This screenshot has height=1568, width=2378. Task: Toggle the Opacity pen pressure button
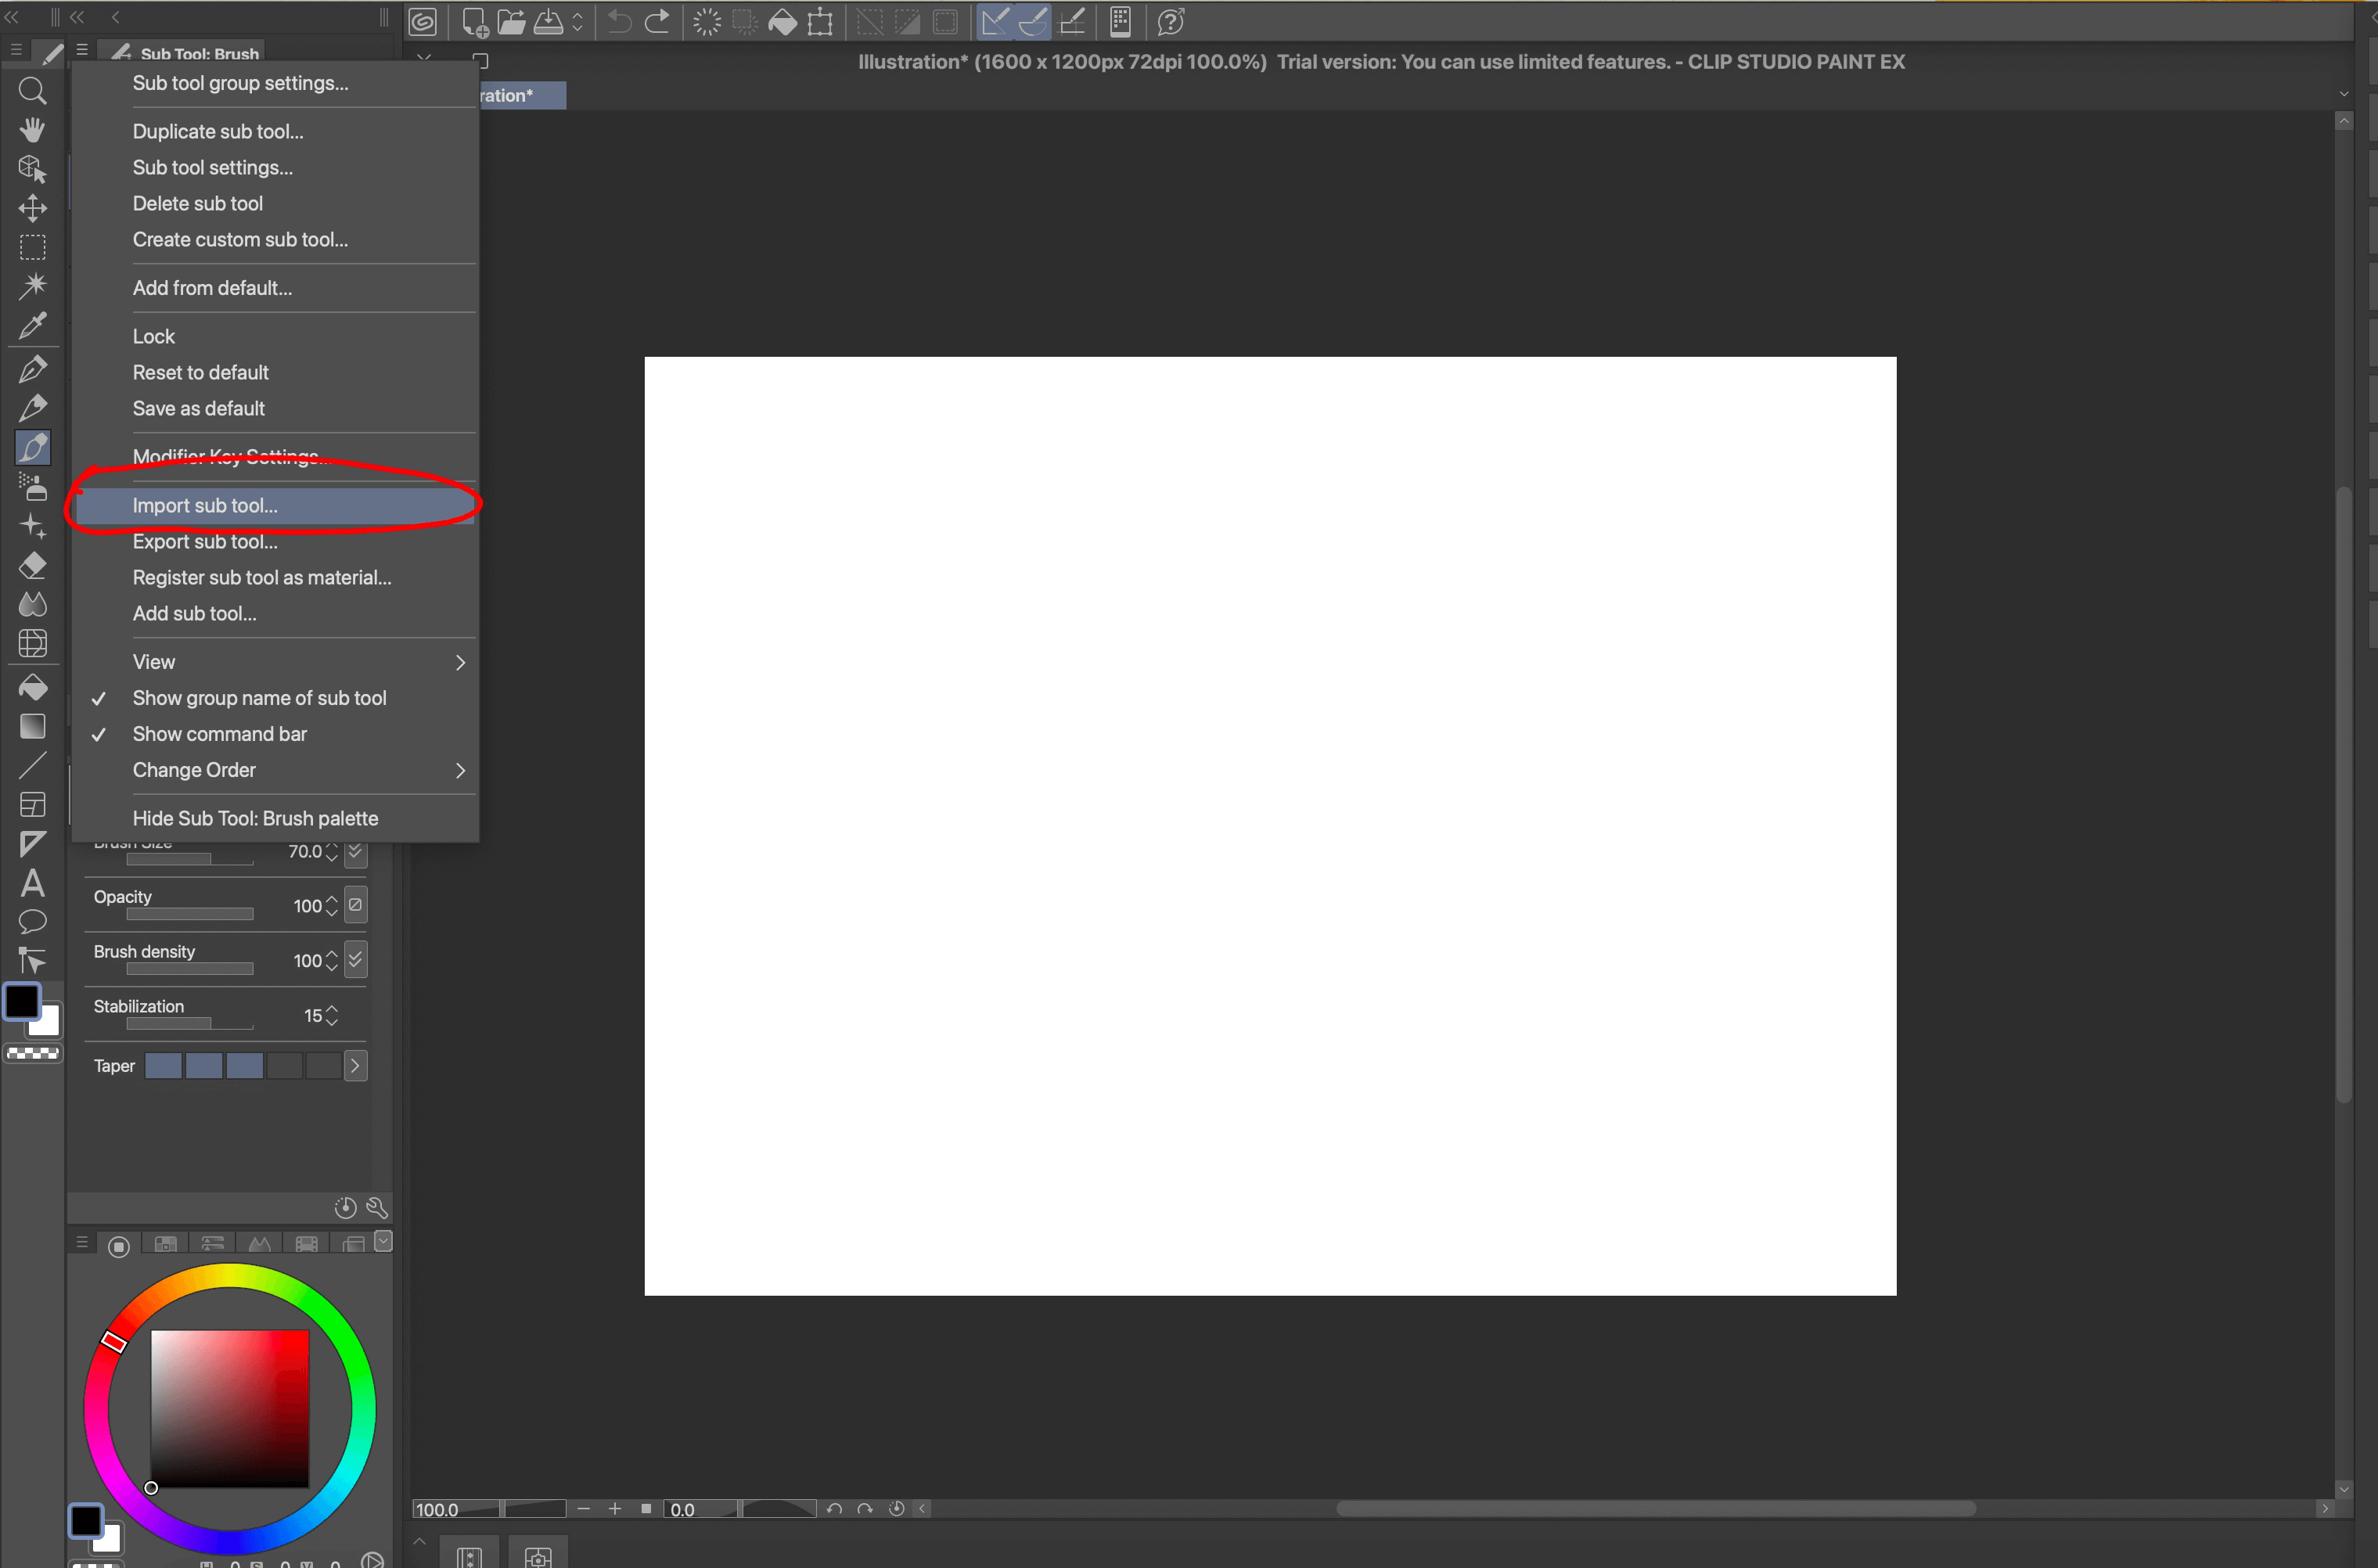point(355,905)
